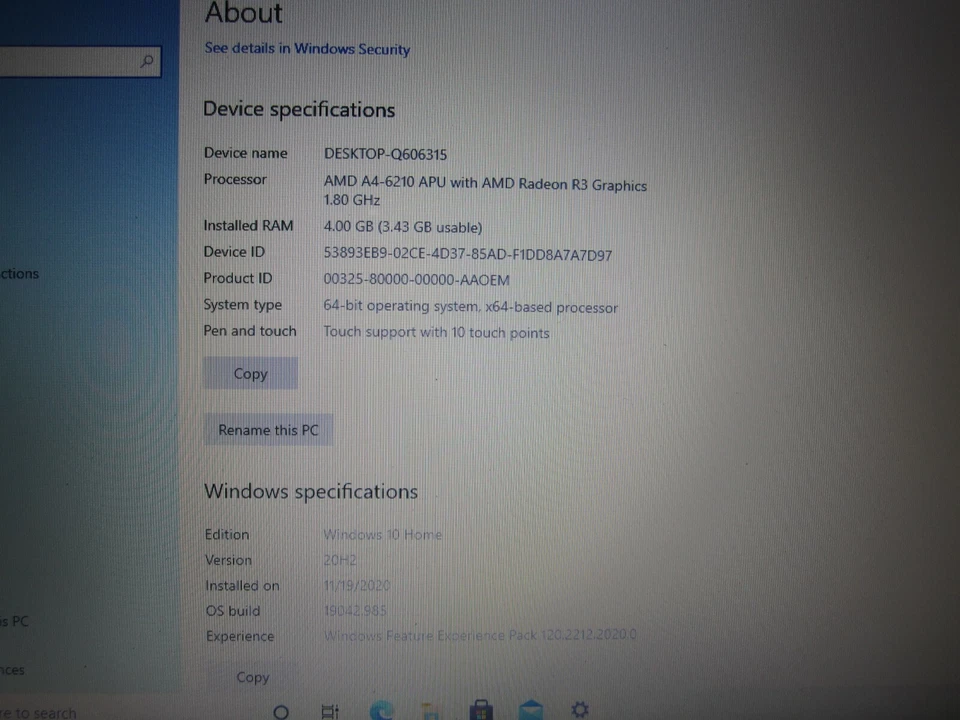The width and height of the screenshot is (960, 720).
Task: Click Product ID value 00325-80000-00000-AAOEM
Action: 416,280
